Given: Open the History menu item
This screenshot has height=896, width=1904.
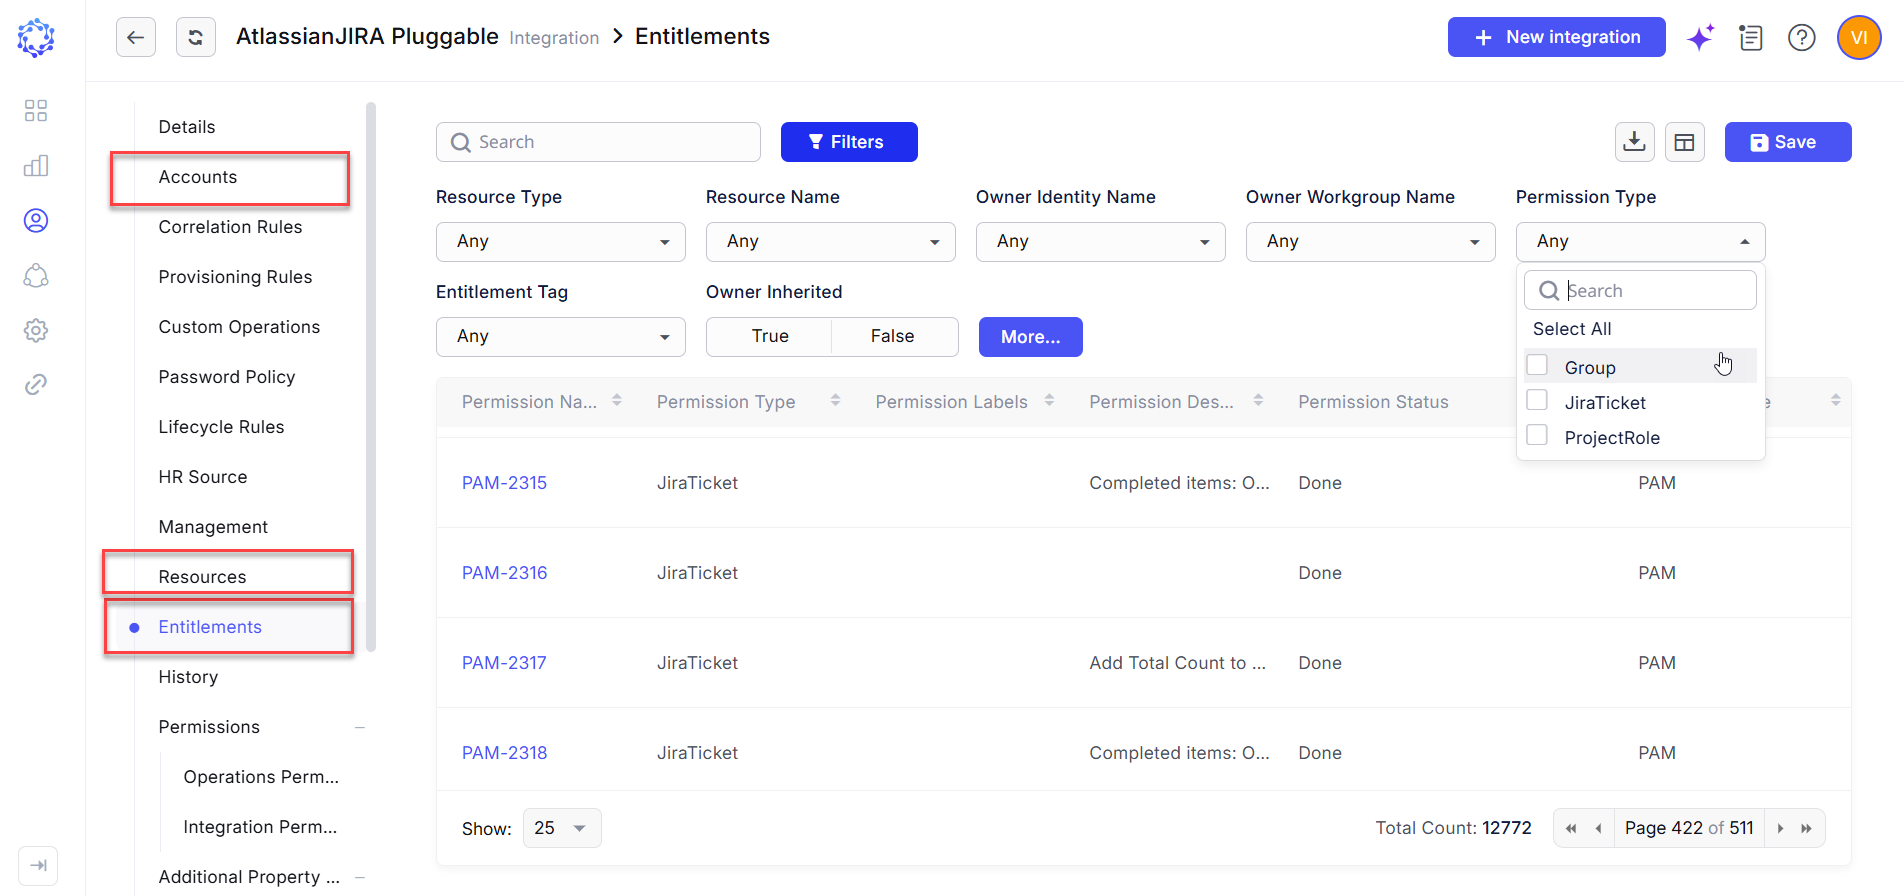Looking at the screenshot, I should [188, 677].
